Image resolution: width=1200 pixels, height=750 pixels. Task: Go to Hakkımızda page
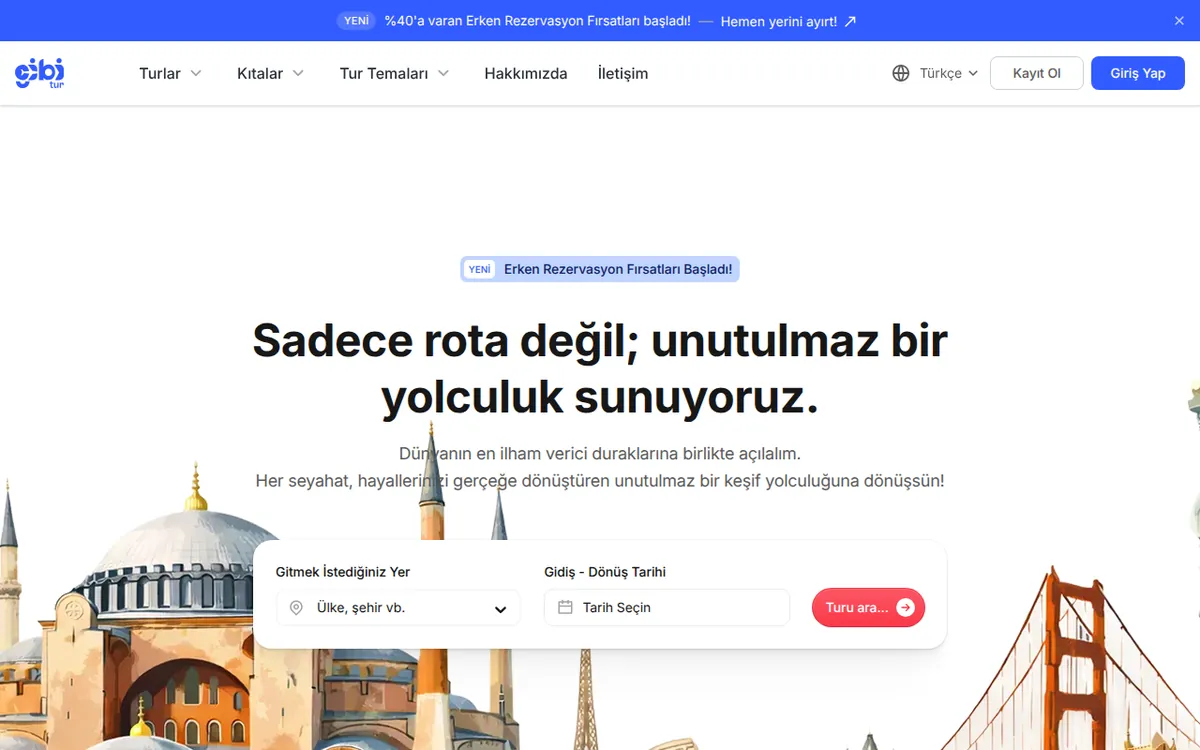[526, 73]
